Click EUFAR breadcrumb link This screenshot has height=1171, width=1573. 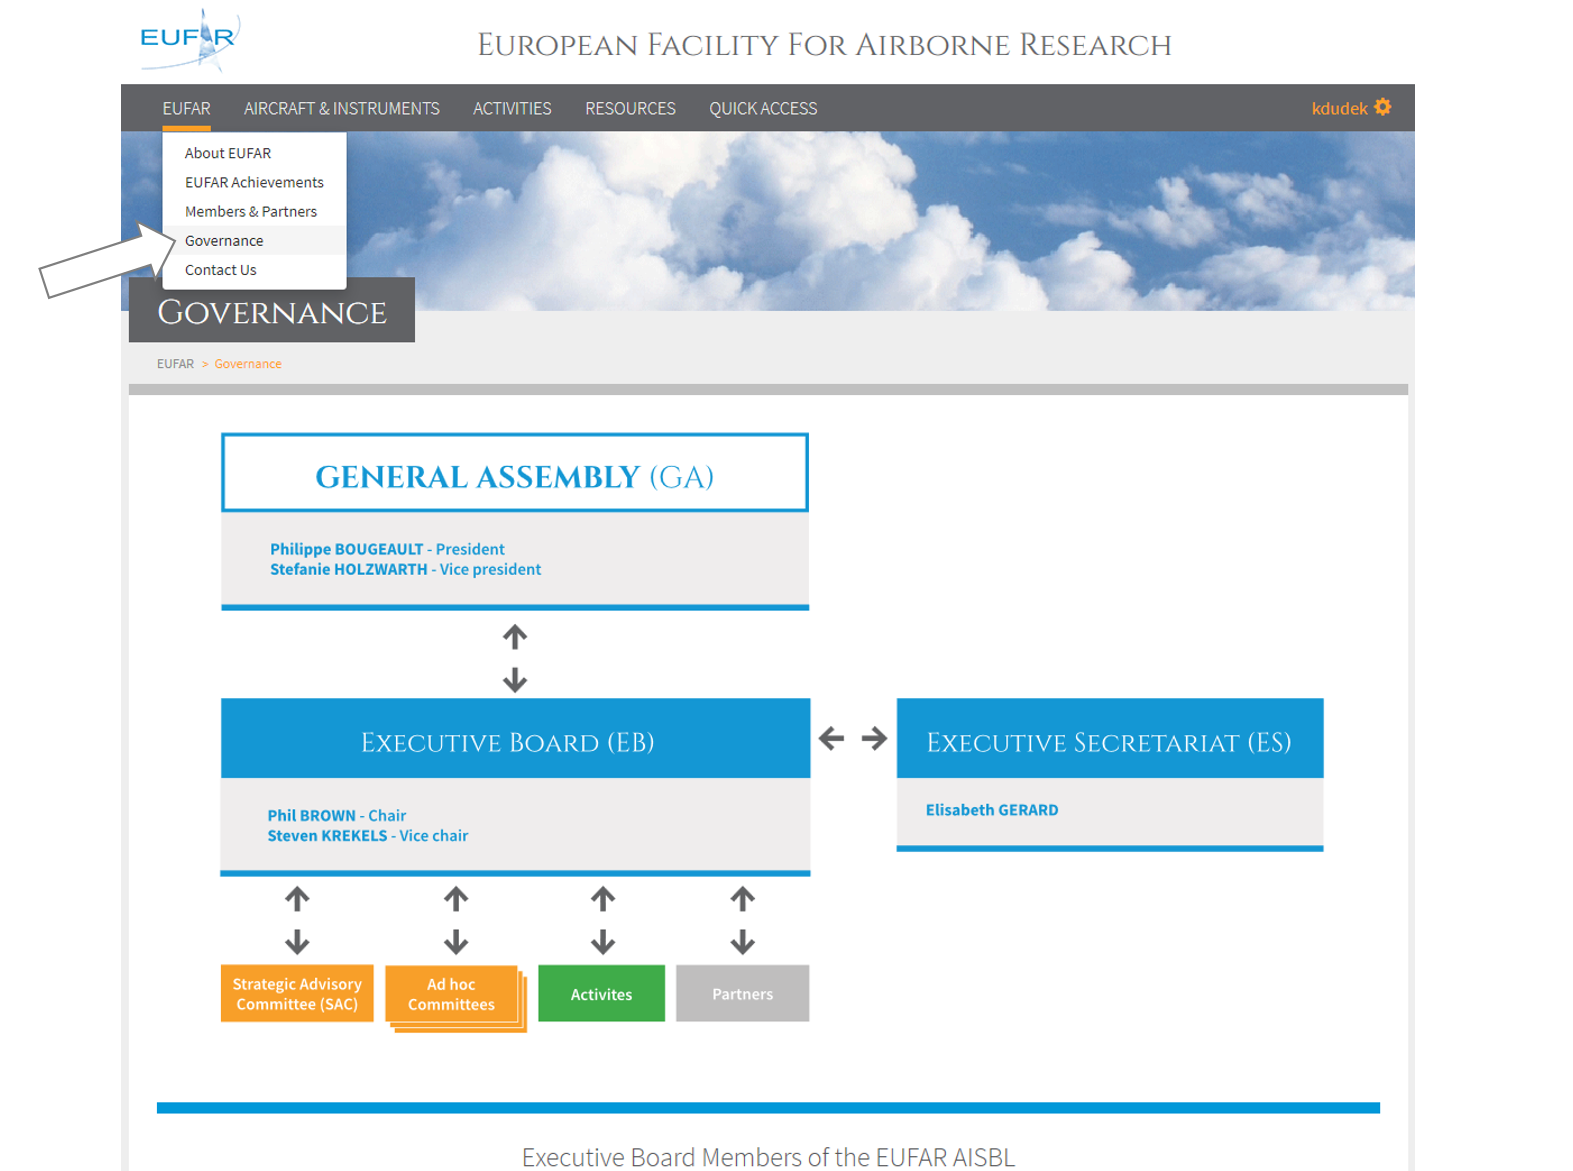(175, 364)
